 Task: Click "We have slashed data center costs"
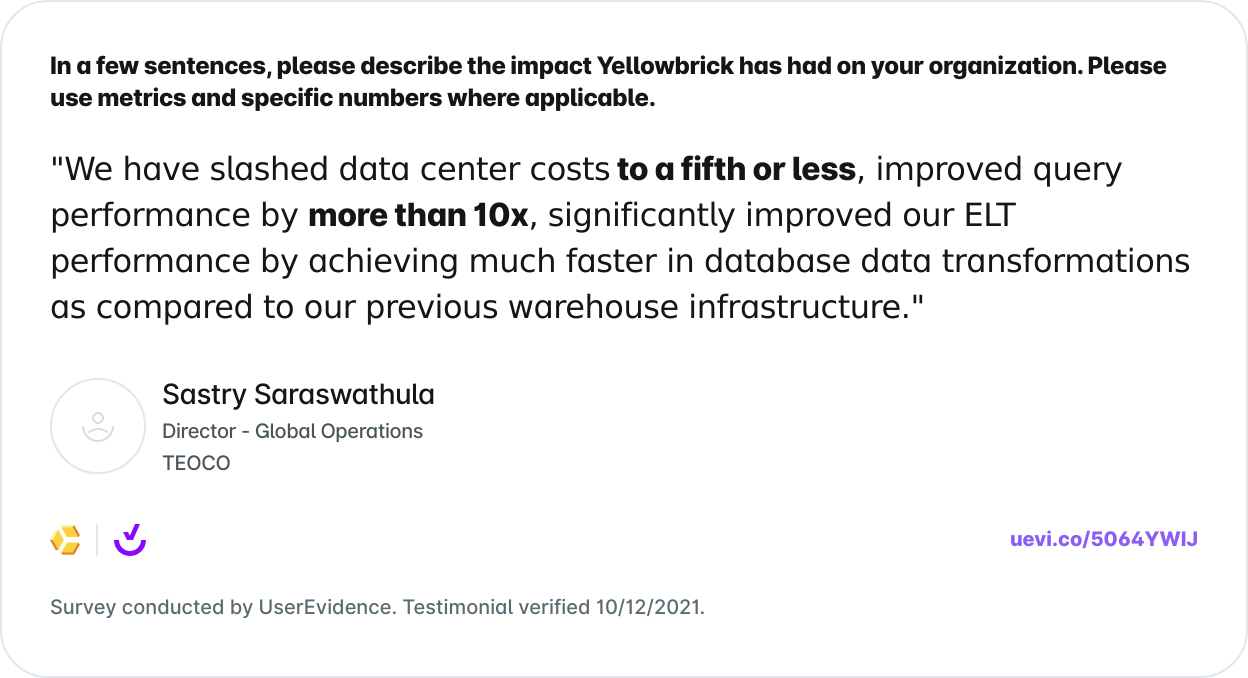tap(330, 169)
